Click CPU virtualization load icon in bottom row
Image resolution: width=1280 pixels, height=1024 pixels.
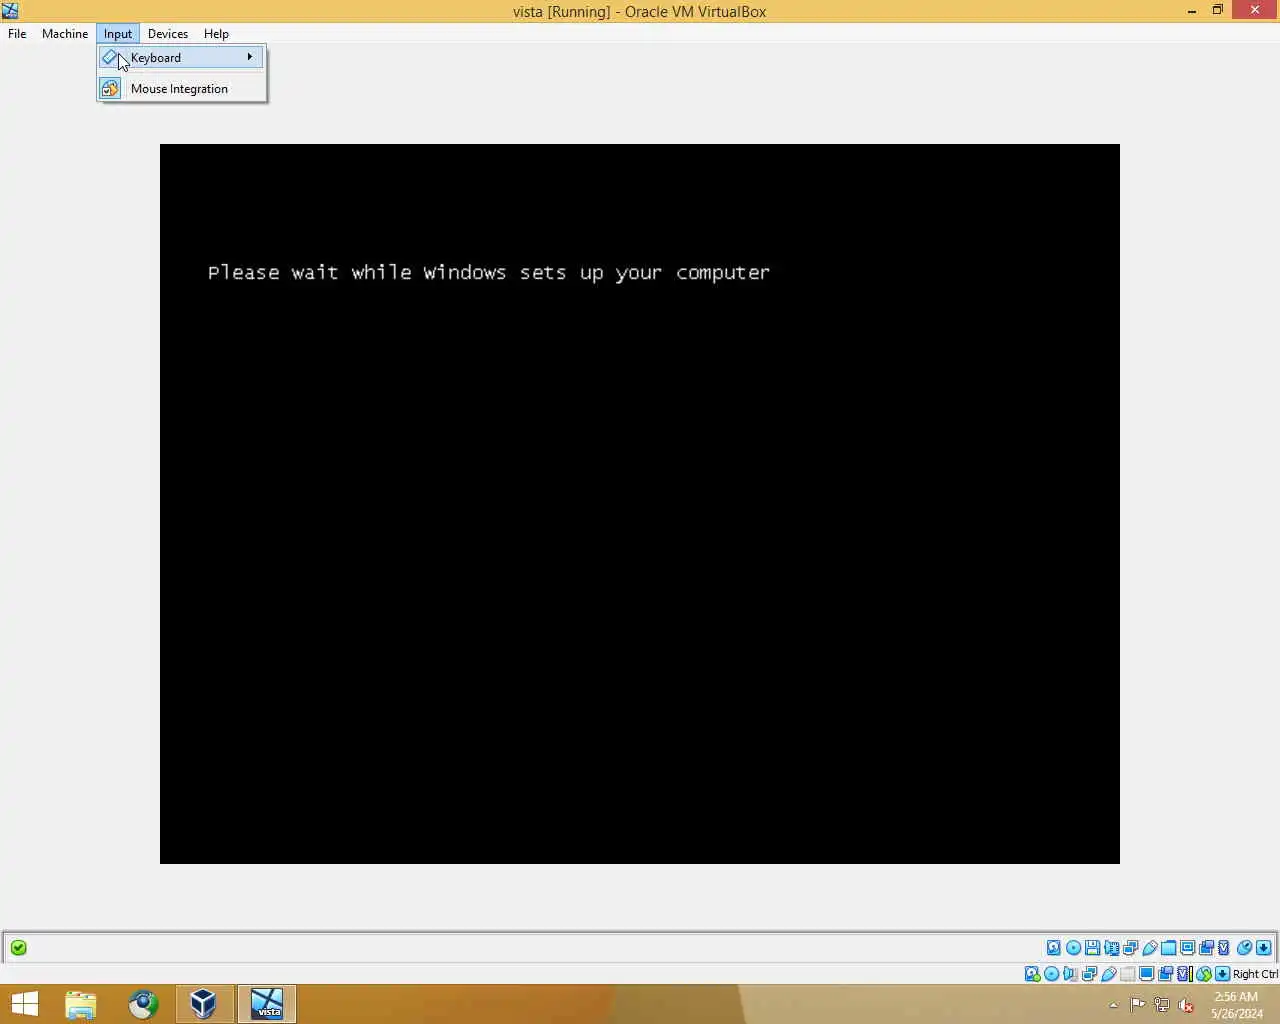click(x=1185, y=973)
